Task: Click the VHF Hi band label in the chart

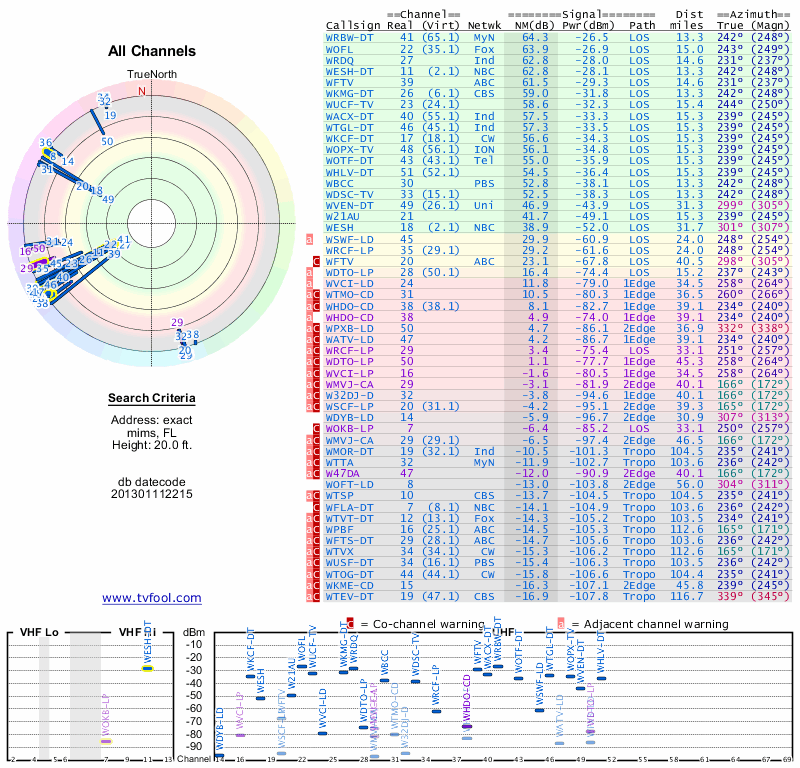Action: click(137, 632)
